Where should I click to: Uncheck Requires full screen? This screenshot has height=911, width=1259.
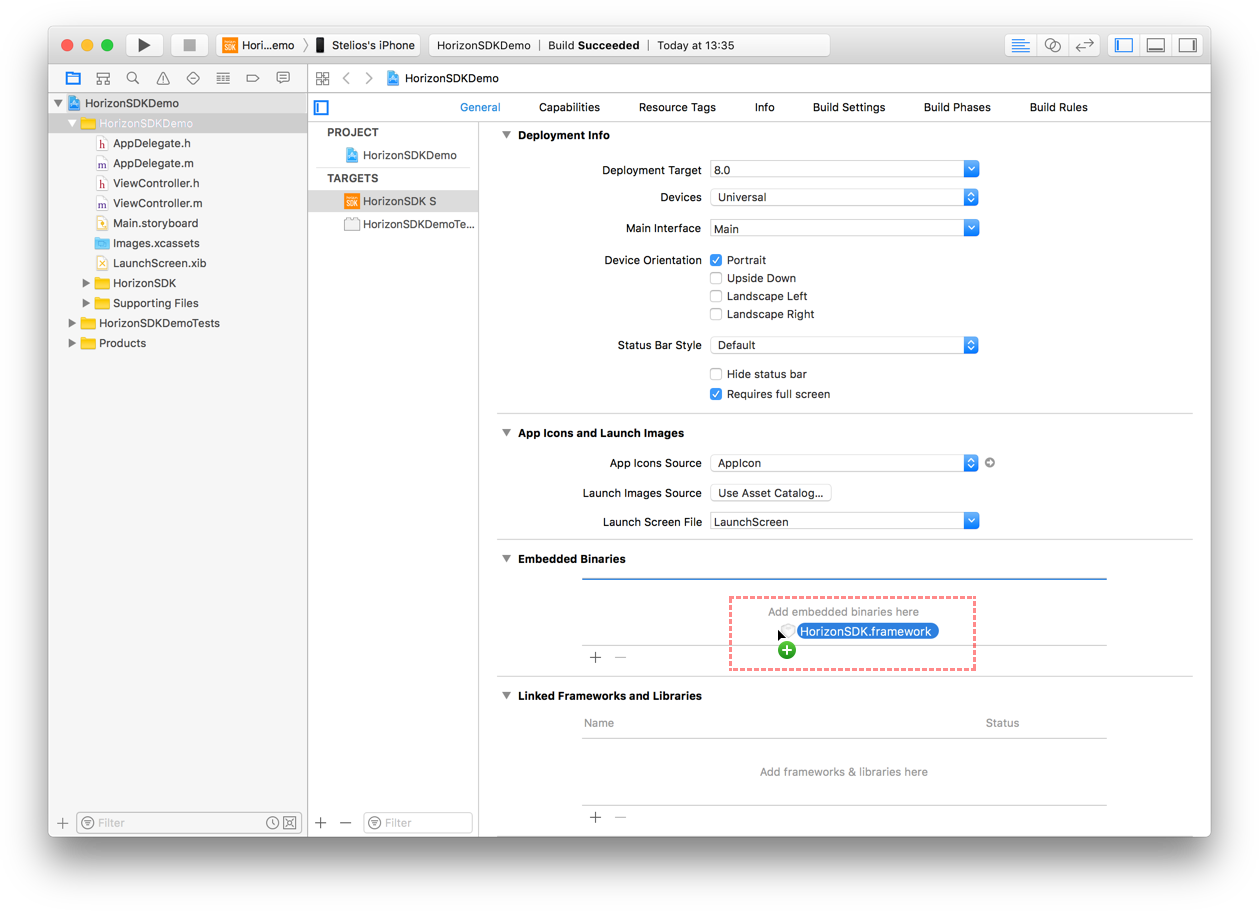pos(716,394)
